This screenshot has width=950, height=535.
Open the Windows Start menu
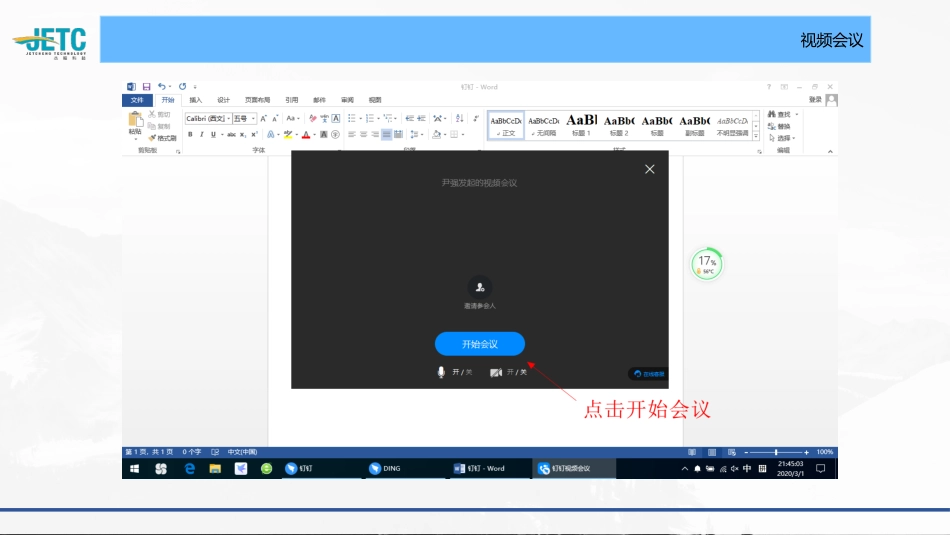(134, 468)
